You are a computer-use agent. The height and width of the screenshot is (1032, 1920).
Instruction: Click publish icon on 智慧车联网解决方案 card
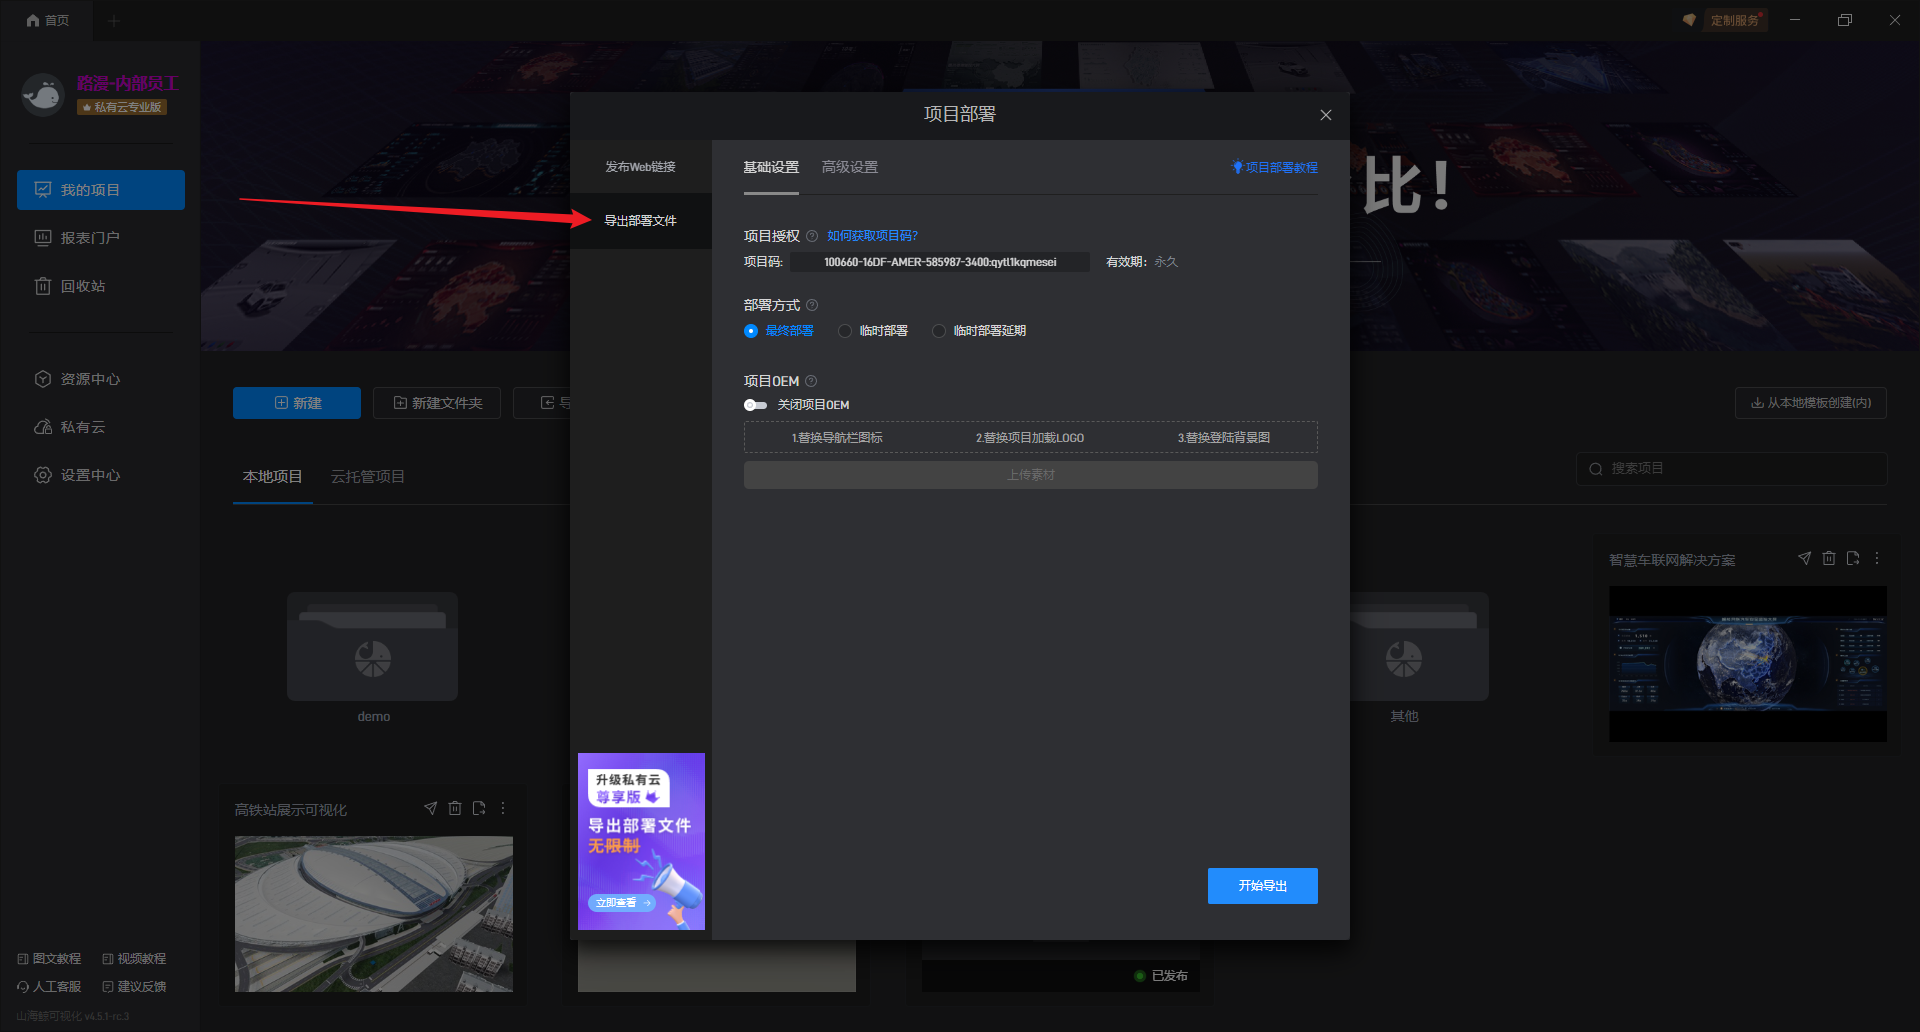point(1805,558)
